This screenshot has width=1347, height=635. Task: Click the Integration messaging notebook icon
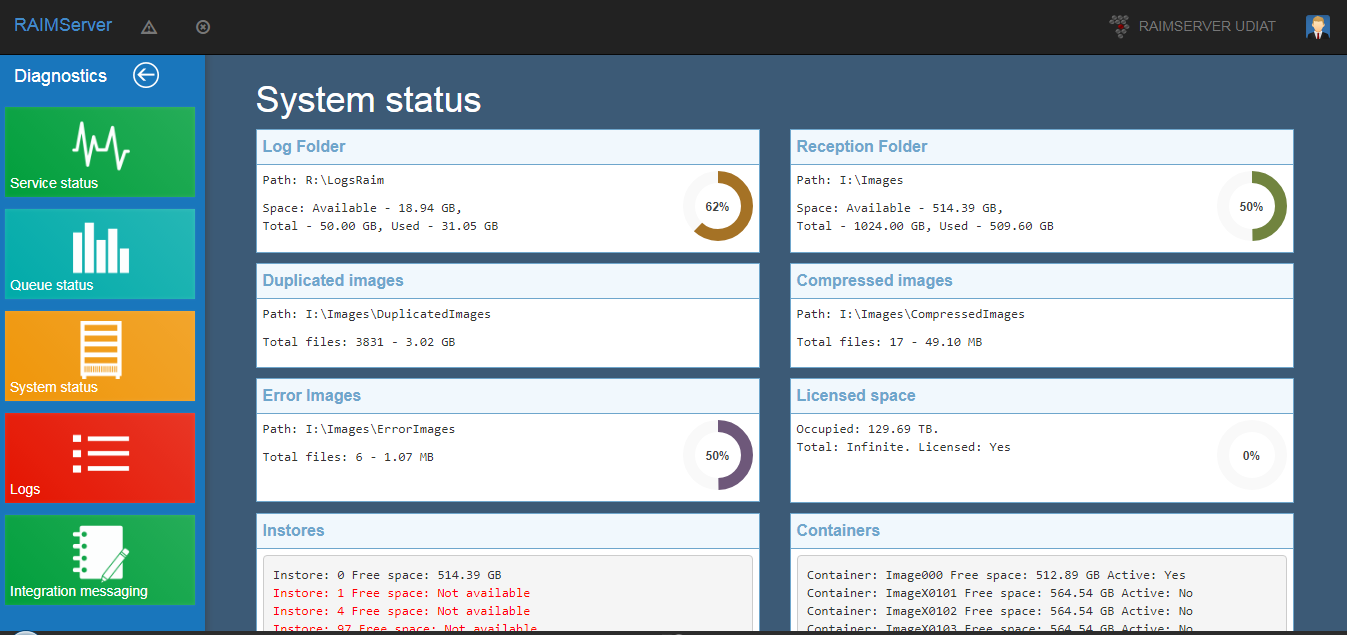100,553
